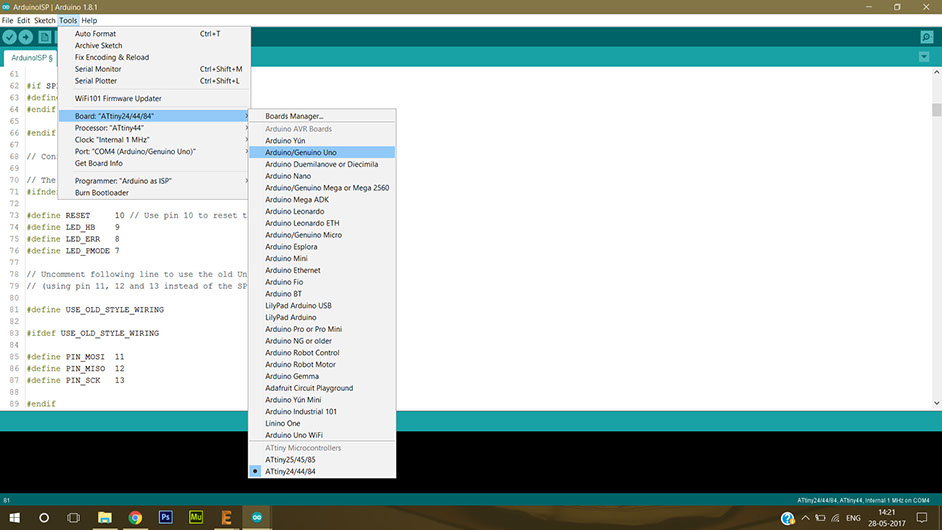Open the tab options dropdown arrow
This screenshot has height=530, width=942.
(x=924, y=57)
